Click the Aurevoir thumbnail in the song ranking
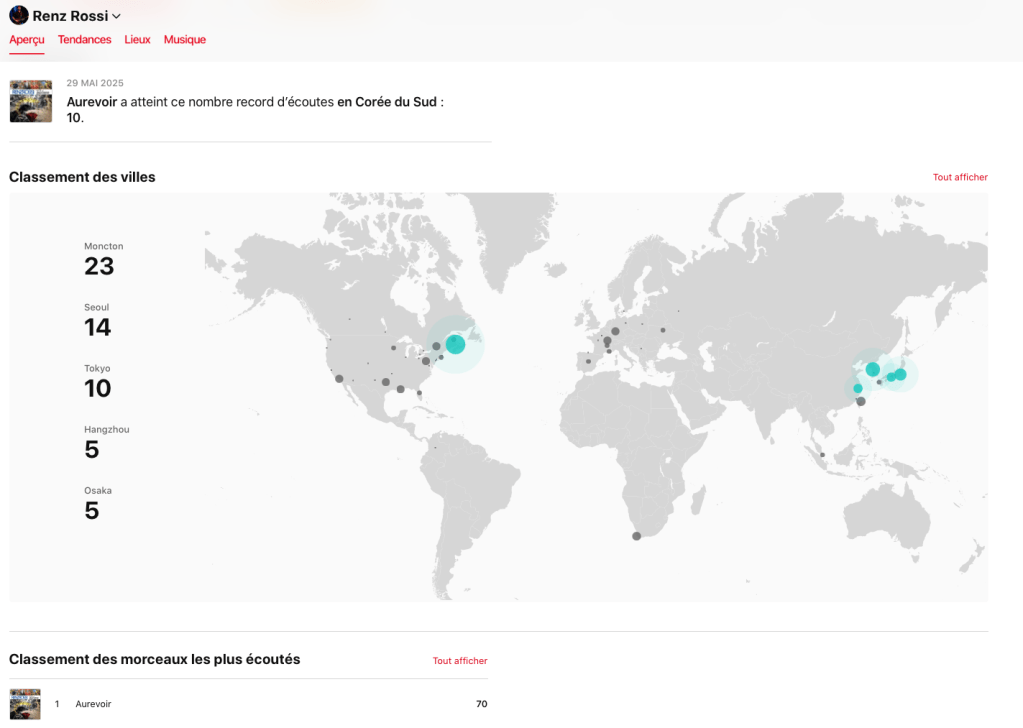1023x728 pixels. 25,704
